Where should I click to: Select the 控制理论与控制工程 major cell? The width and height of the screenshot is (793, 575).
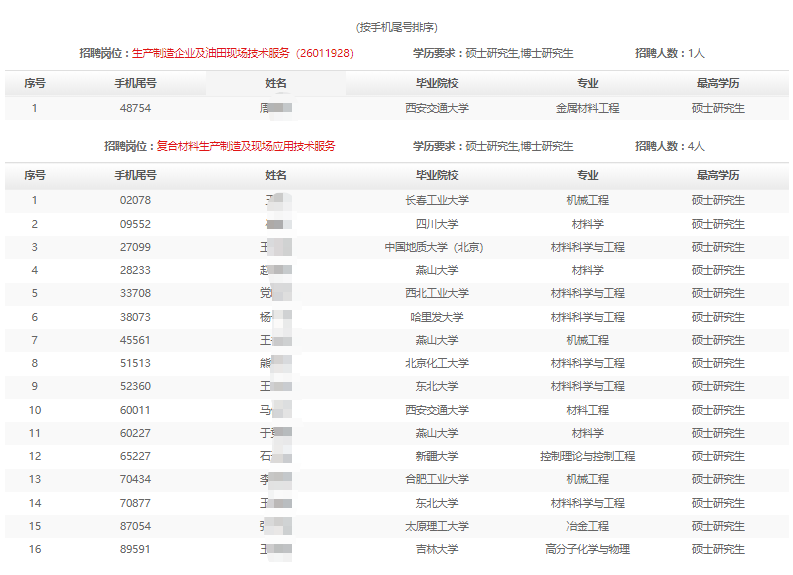[x=587, y=456]
